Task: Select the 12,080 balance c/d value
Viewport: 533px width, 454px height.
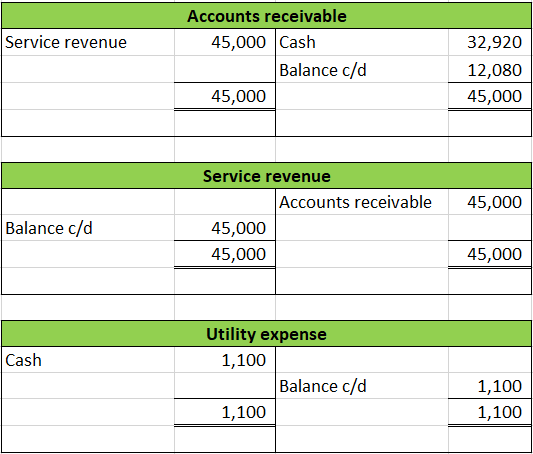Action: pyautogui.click(x=495, y=70)
